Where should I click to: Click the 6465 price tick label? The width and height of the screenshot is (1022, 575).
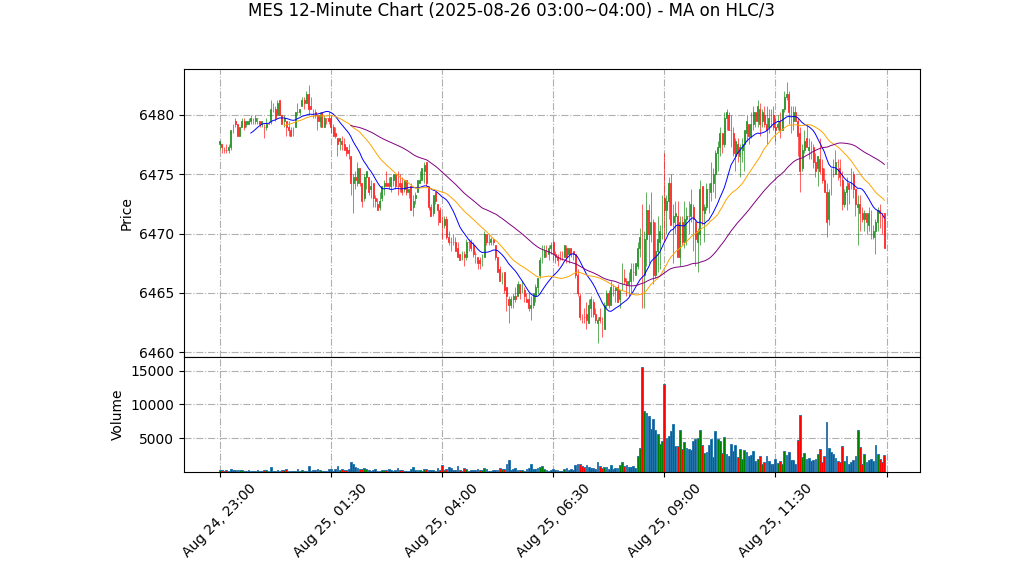(156, 294)
